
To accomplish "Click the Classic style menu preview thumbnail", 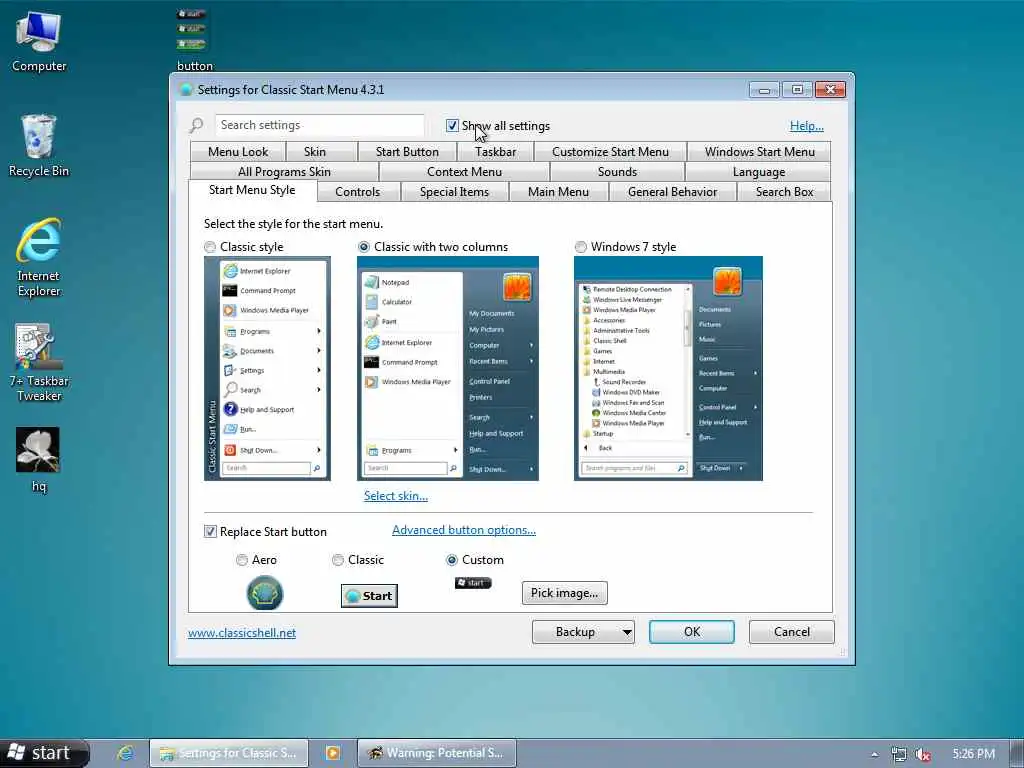I will pos(267,368).
